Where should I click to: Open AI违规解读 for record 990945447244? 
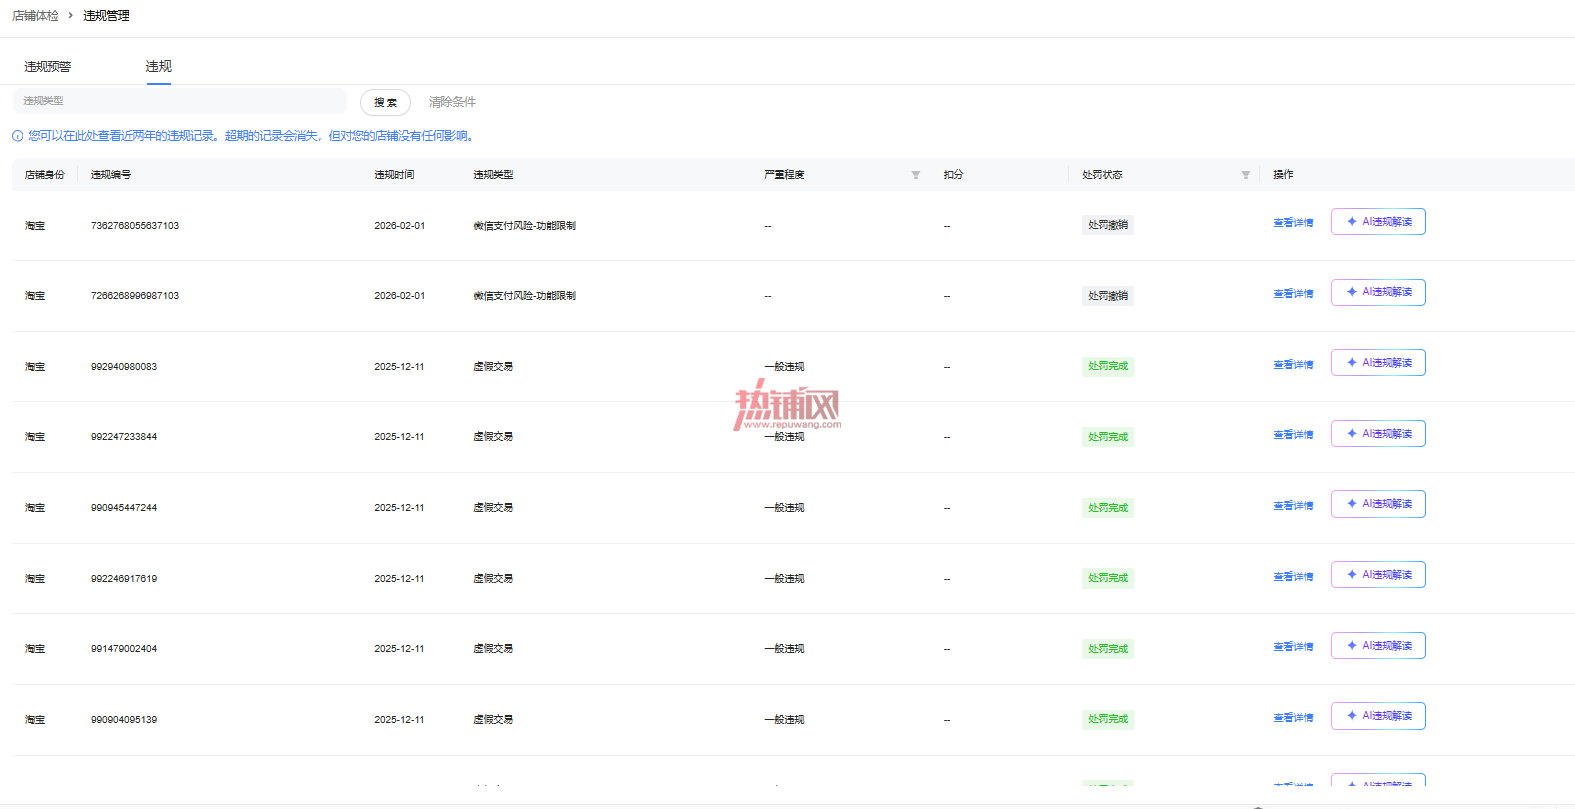point(1378,504)
